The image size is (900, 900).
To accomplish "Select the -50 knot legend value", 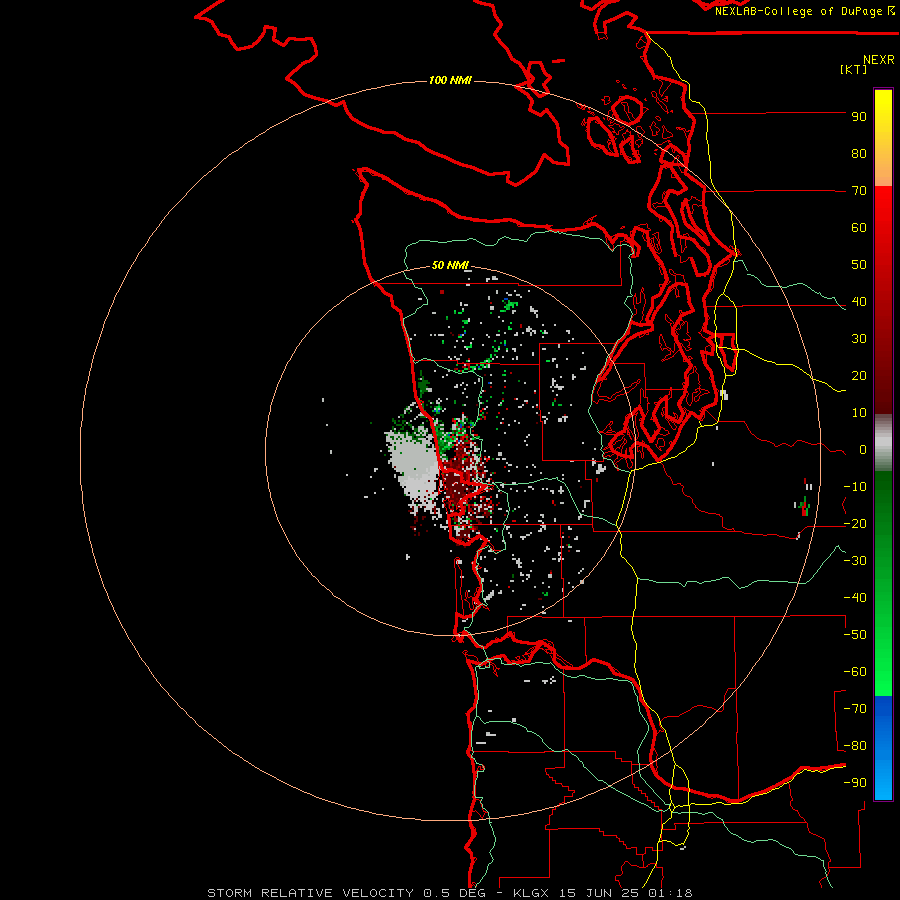I will pyautogui.click(x=855, y=635).
